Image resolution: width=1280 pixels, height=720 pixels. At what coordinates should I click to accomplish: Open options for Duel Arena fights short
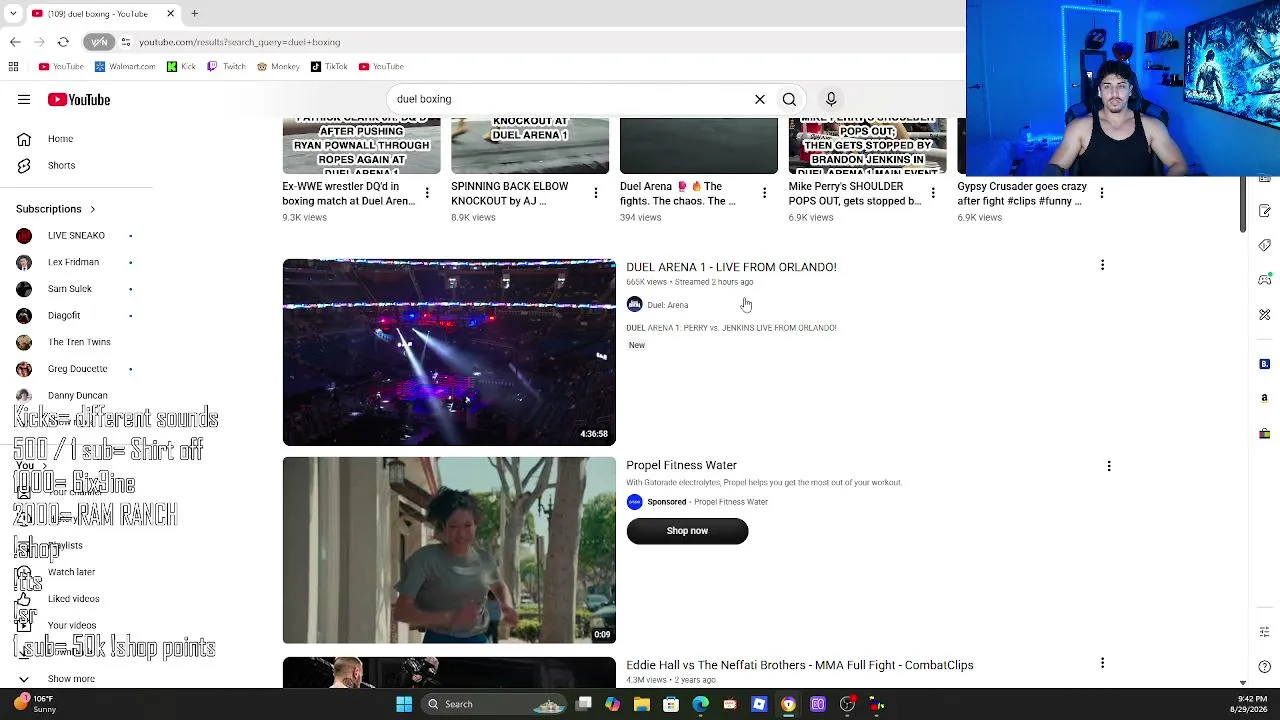(x=765, y=193)
